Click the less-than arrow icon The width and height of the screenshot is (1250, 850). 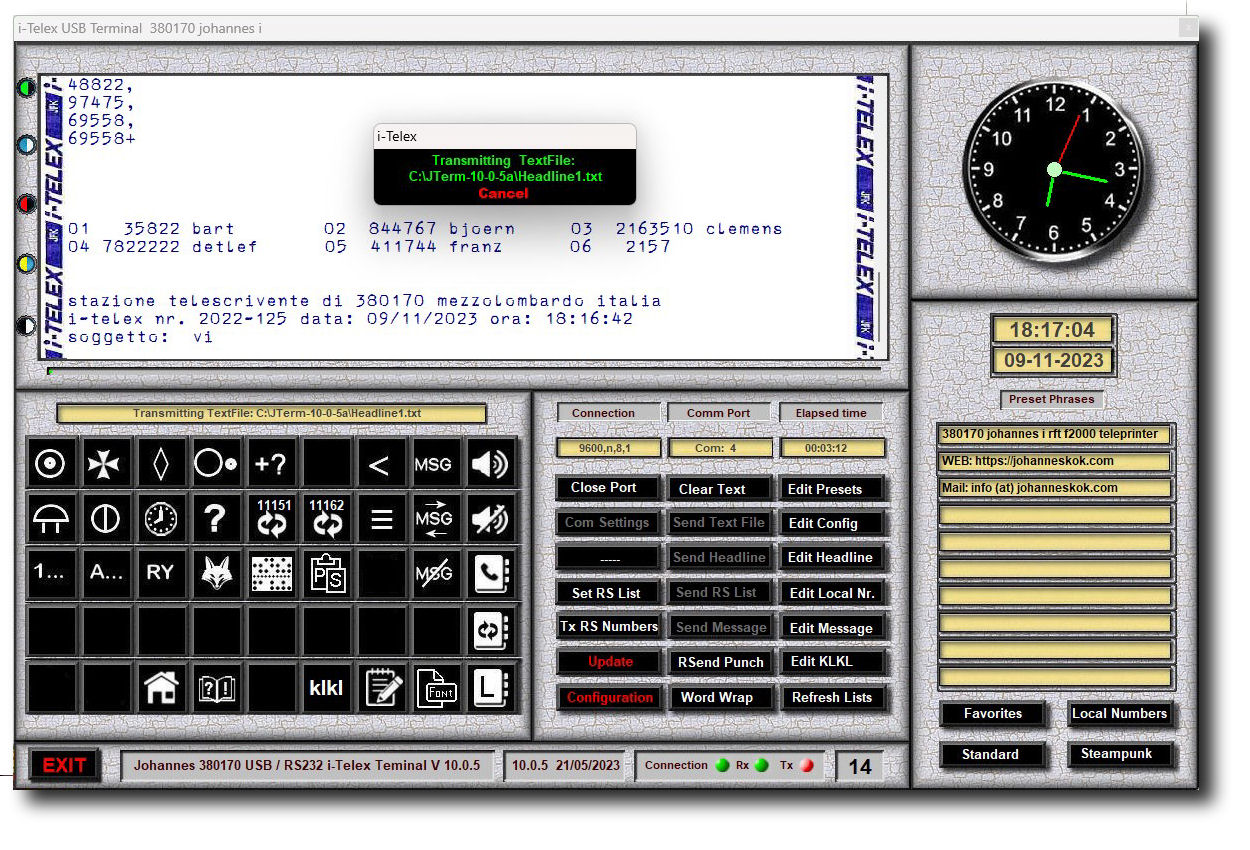pyautogui.click(x=381, y=463)
